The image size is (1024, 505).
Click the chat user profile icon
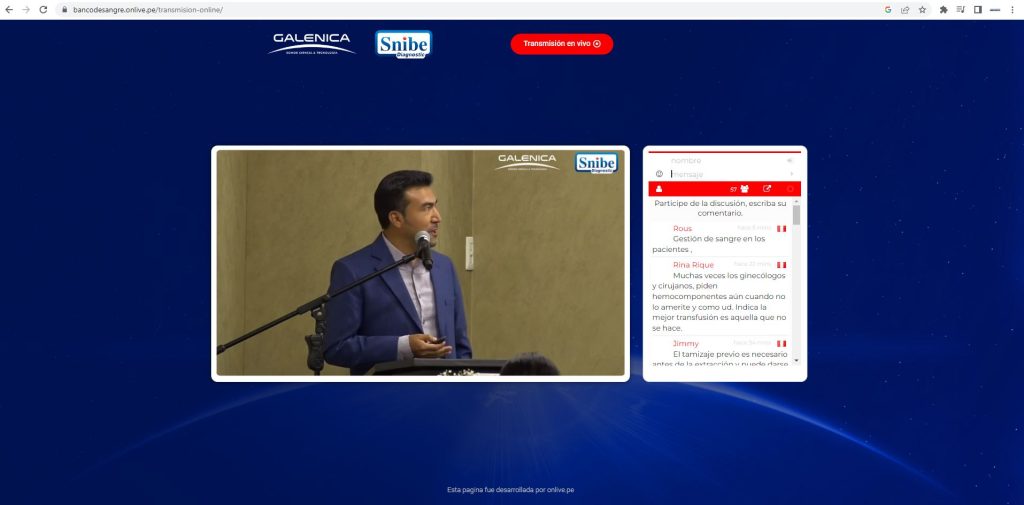click(659, 189)
